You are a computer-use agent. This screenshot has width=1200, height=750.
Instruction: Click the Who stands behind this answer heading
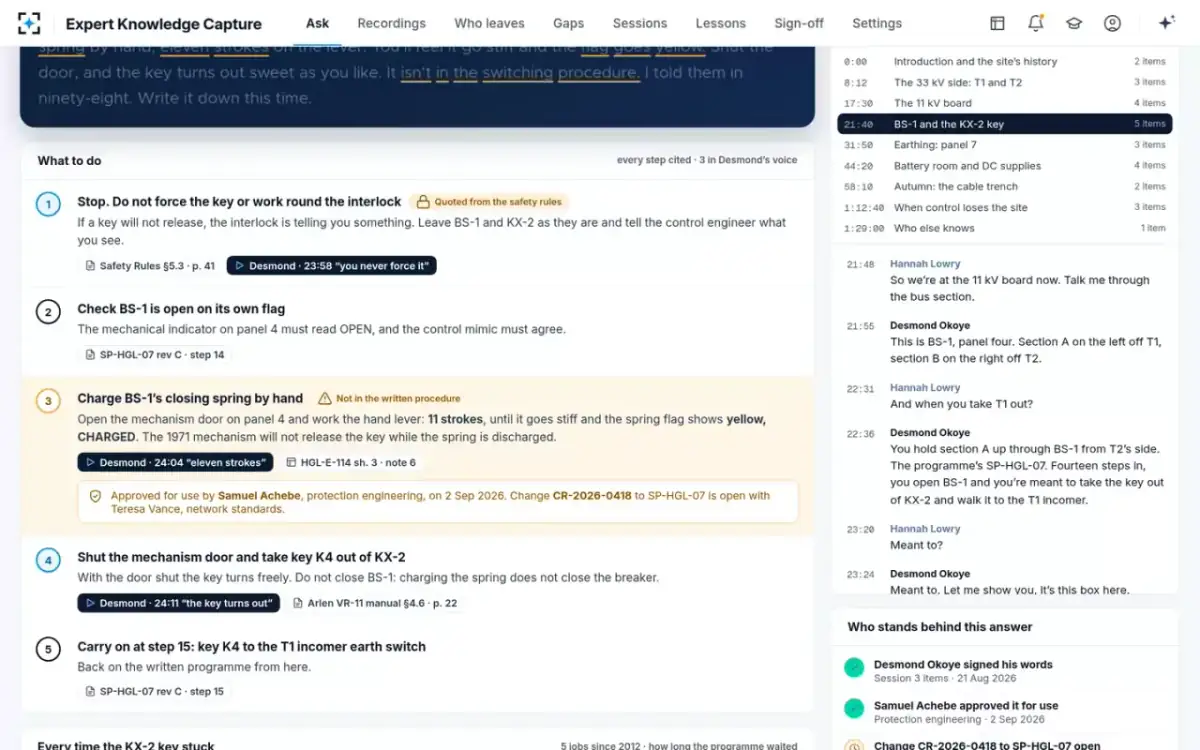pyautogui.click(x=940, y=627)
